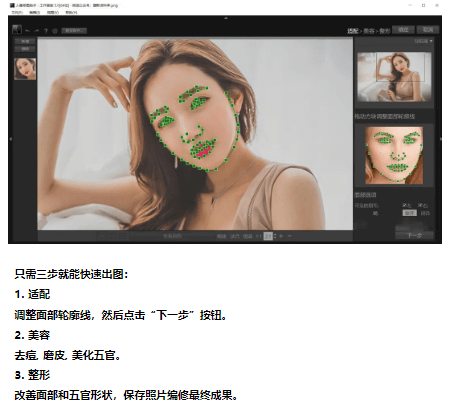The width and height of the screenshot is (449, 407).
Task: Click the 确定 (OK) button
Action: click(x=403, y=30)
